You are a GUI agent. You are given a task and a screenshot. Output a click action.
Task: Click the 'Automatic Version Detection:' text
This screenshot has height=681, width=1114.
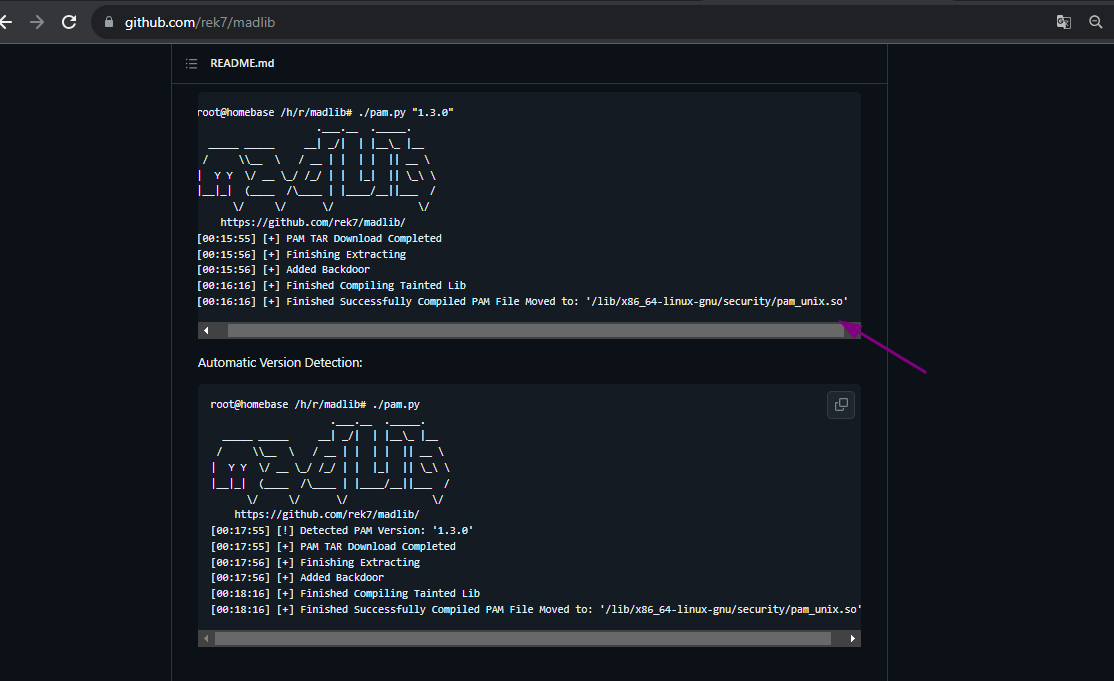[x=280, y=362]
